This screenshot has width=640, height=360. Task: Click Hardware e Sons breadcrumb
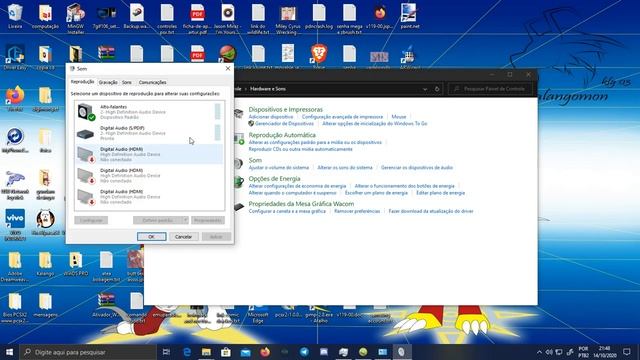[268, 89]
